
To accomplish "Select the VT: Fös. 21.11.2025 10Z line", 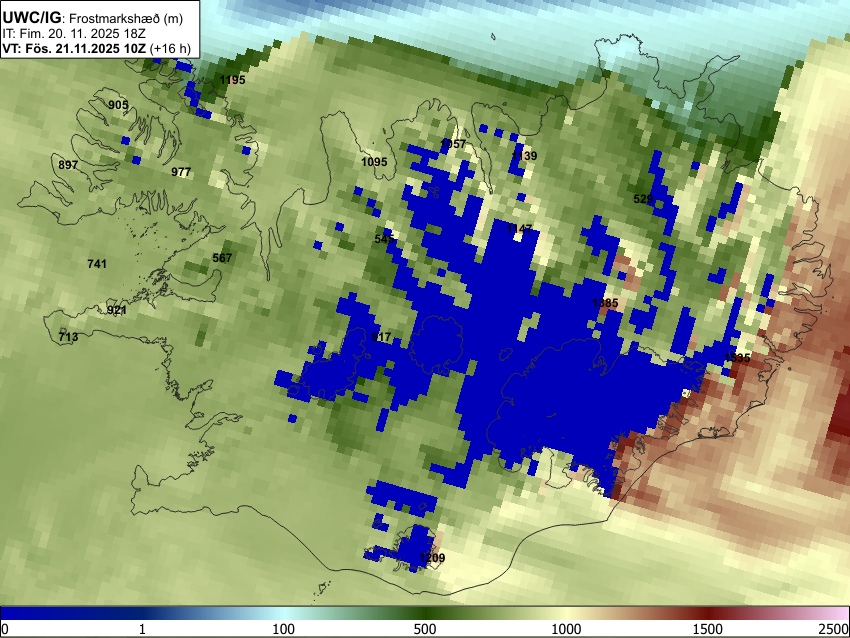I will click(96, 48).
